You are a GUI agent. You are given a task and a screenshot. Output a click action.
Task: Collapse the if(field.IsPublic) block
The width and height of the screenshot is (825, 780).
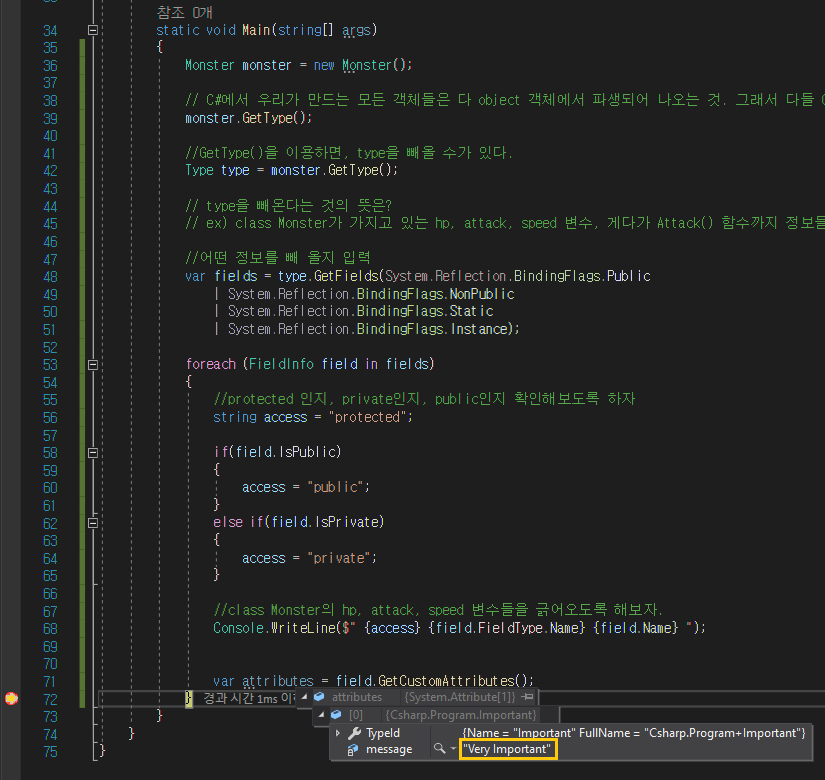tap(93, 453)
